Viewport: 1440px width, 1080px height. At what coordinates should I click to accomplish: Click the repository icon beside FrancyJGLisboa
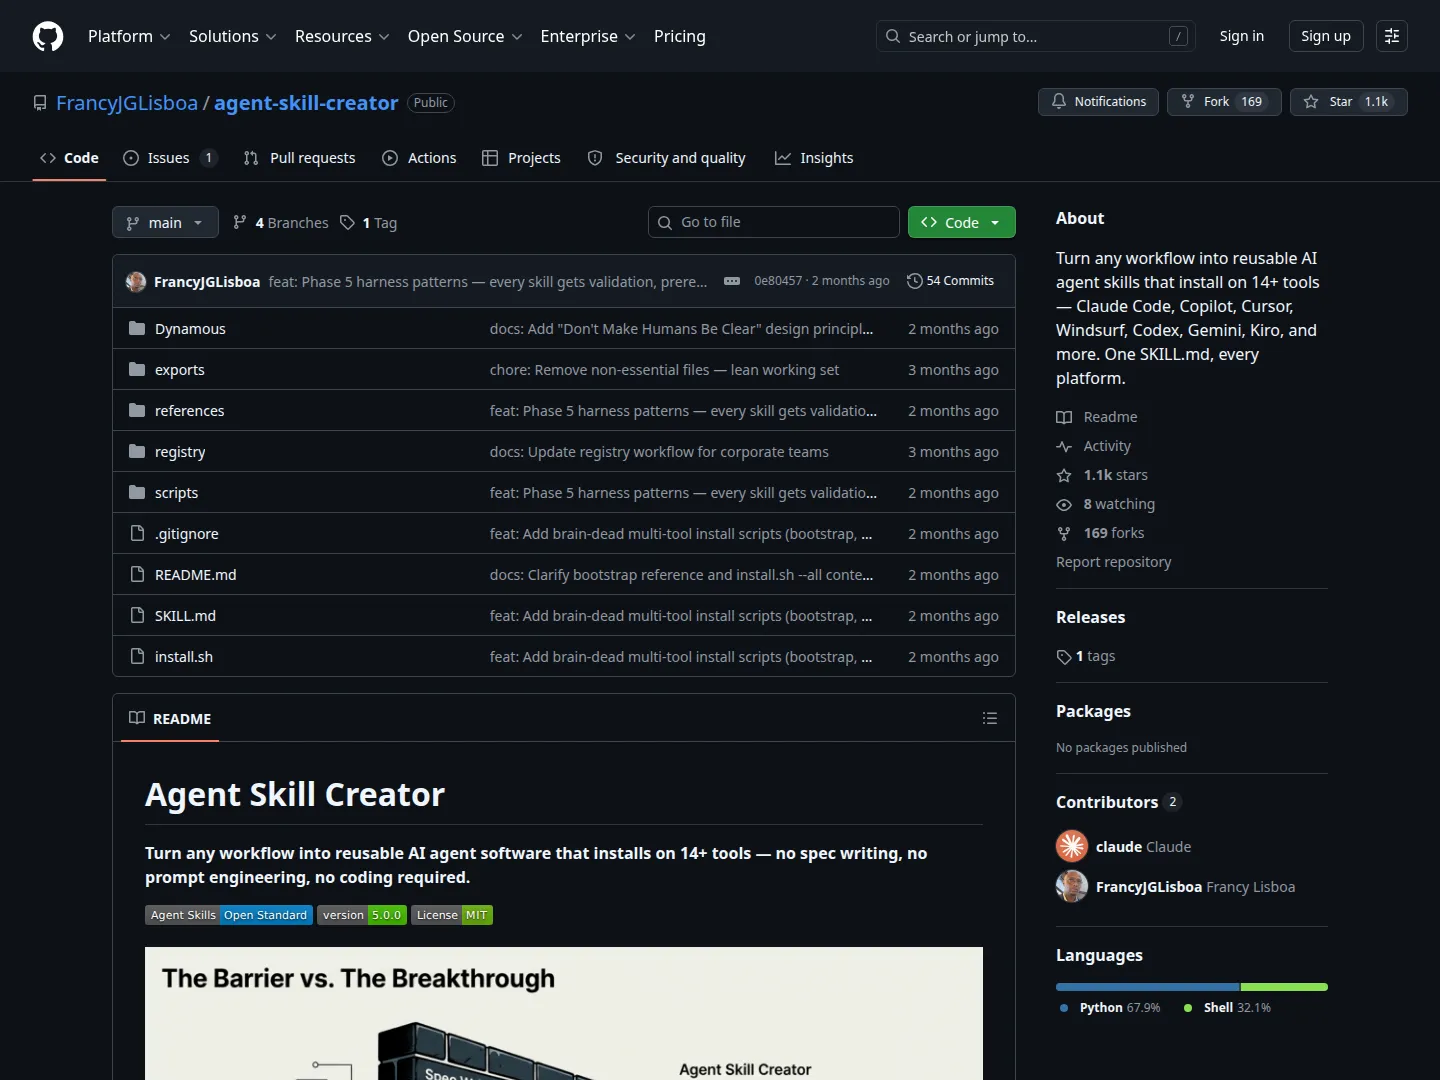tap(40, 103)
